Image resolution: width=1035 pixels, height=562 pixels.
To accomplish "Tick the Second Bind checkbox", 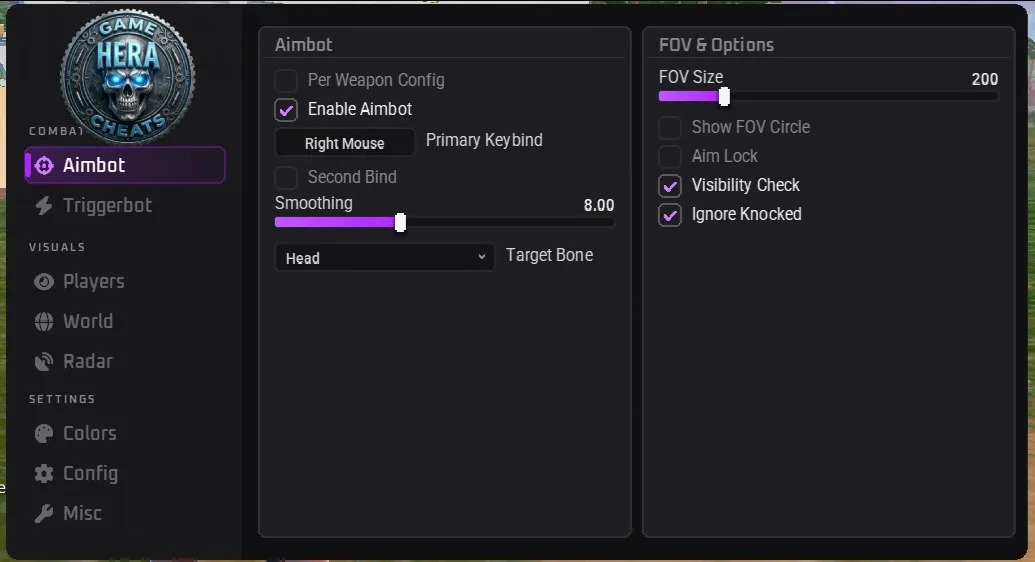I will click(x=286, y=178).
